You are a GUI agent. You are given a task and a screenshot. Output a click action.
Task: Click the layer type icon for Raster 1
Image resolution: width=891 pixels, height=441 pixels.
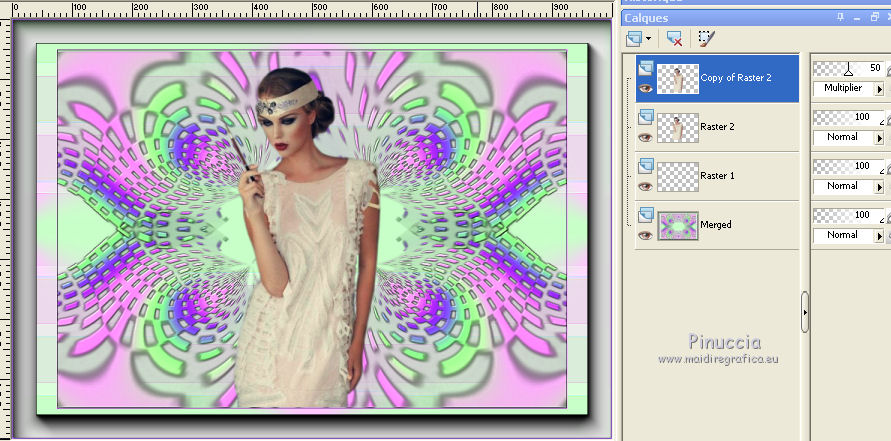[x=645, y=166]
